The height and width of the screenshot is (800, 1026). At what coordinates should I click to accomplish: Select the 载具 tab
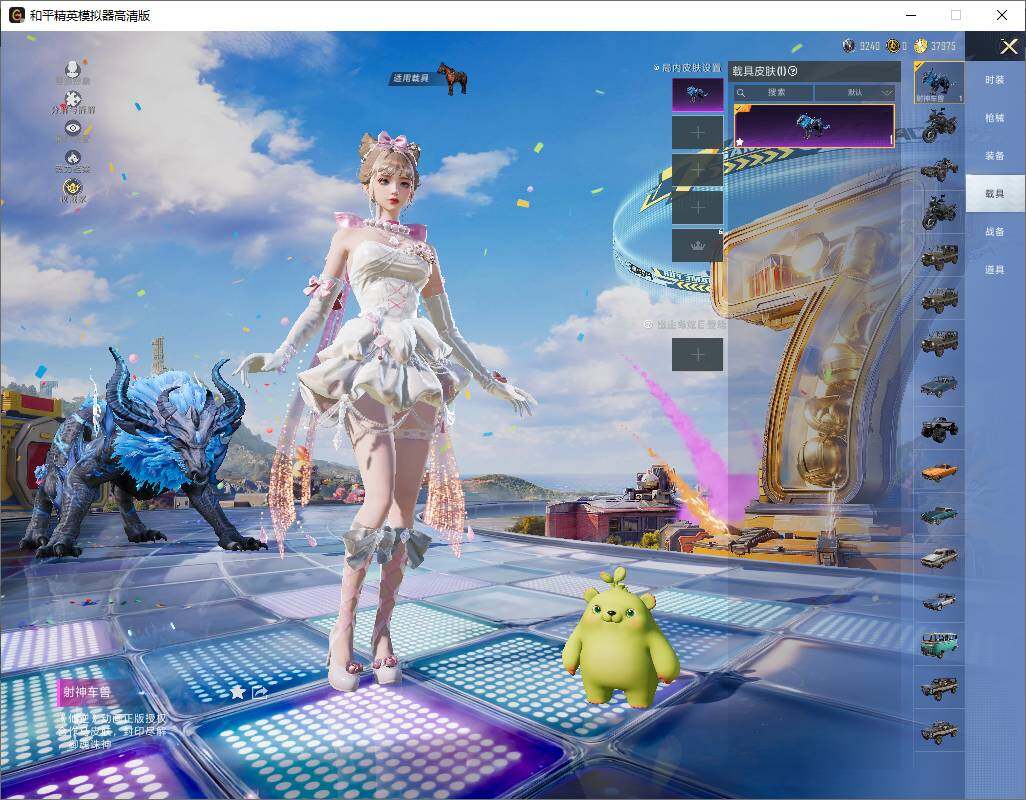pyautogui.click(x=995, y=193)
